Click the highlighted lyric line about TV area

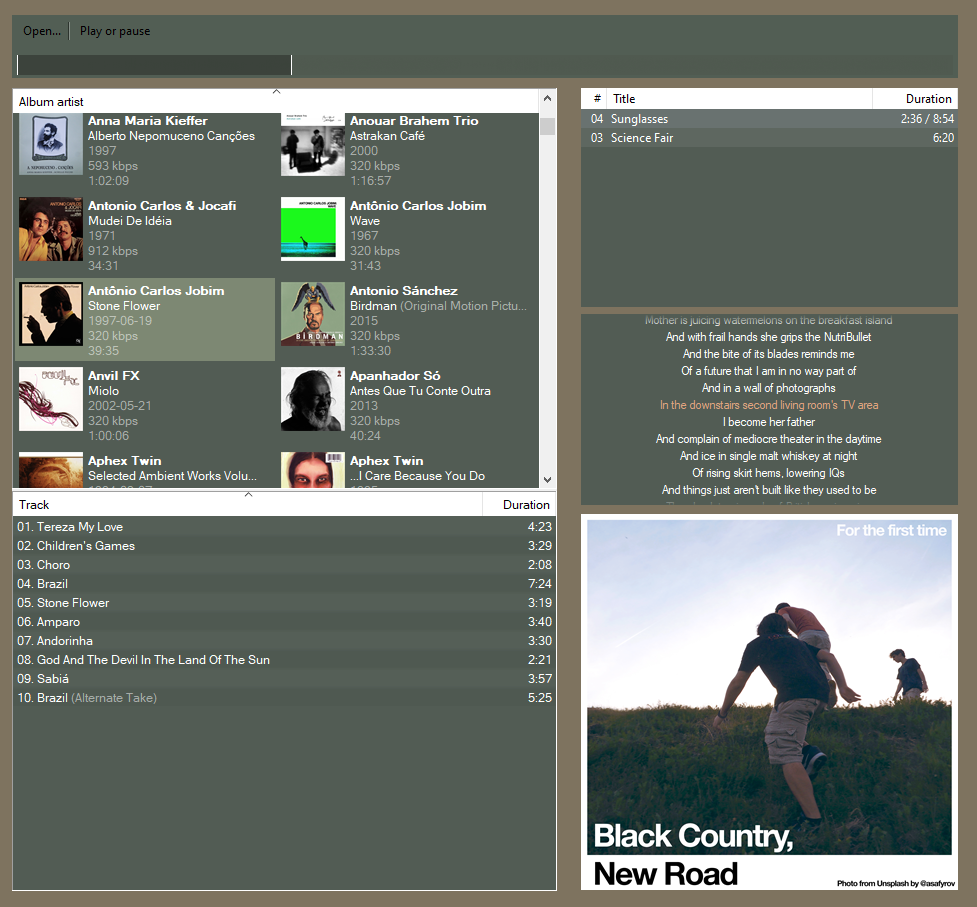[768, 405]
